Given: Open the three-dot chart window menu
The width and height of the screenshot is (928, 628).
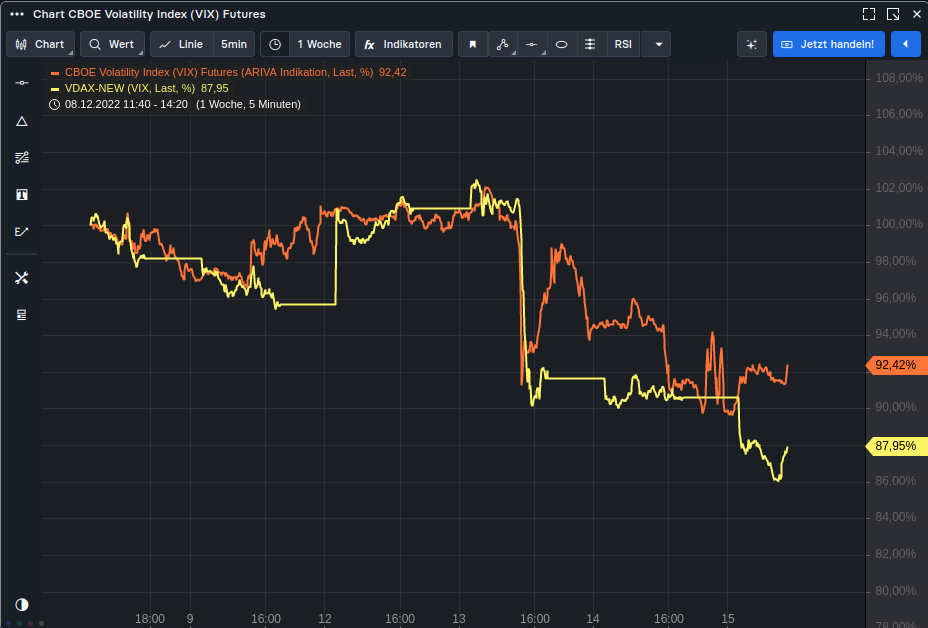Looking at the screenshot, I should pyautogui.click(x=16, y=14).
